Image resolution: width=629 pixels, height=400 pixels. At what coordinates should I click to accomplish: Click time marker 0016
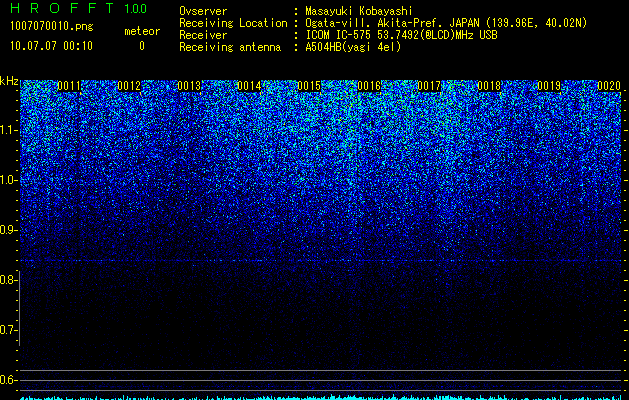[369, 86]
